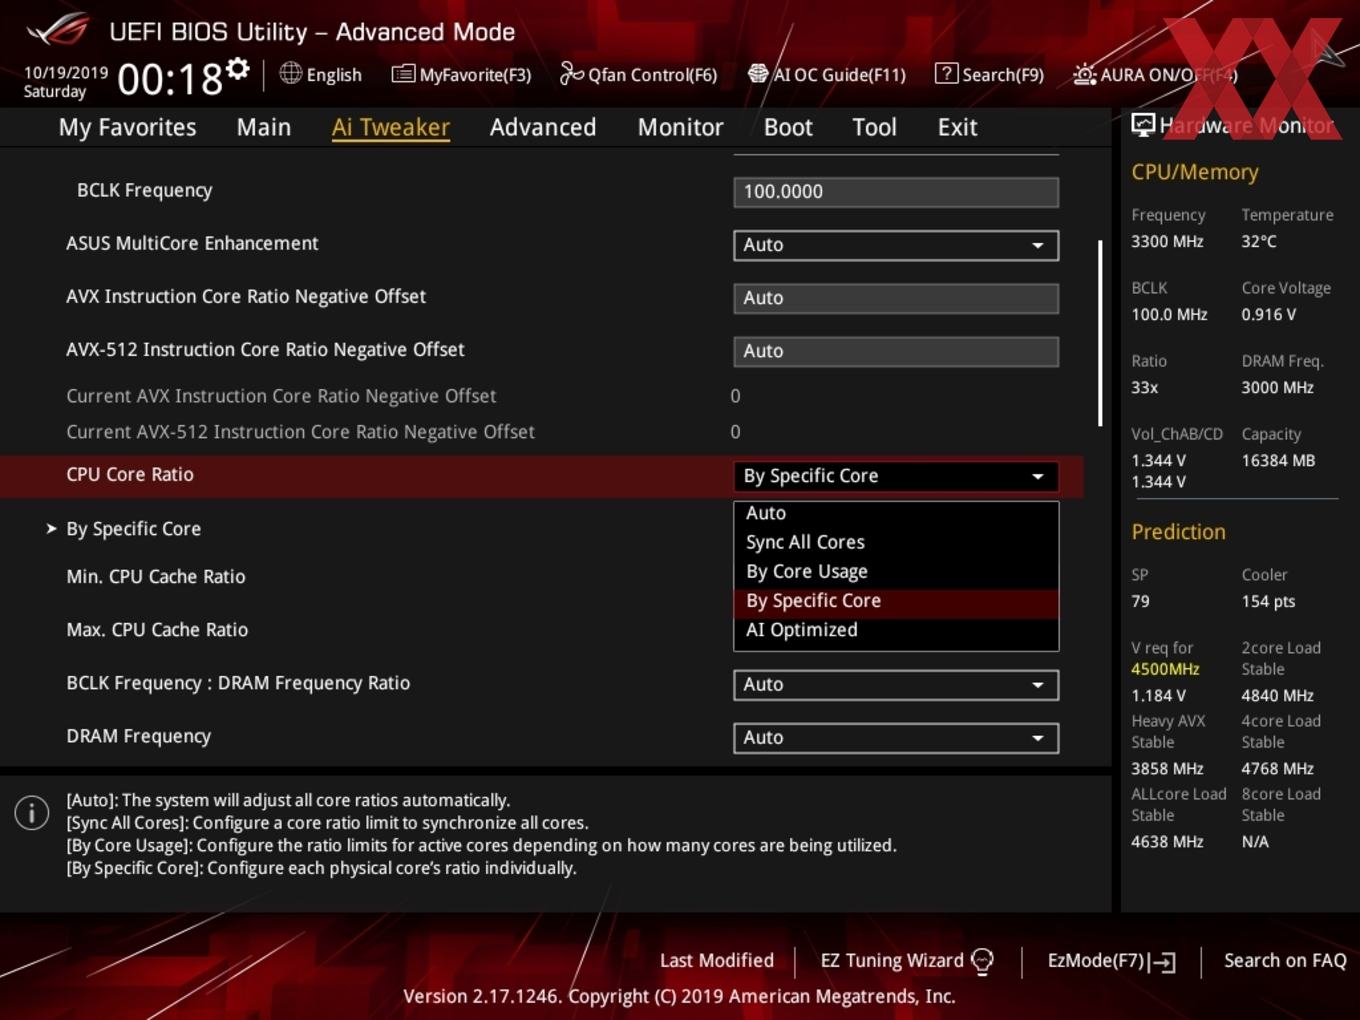Collapse the CPU Core Ratio dropdown

(x=896, y=476)
